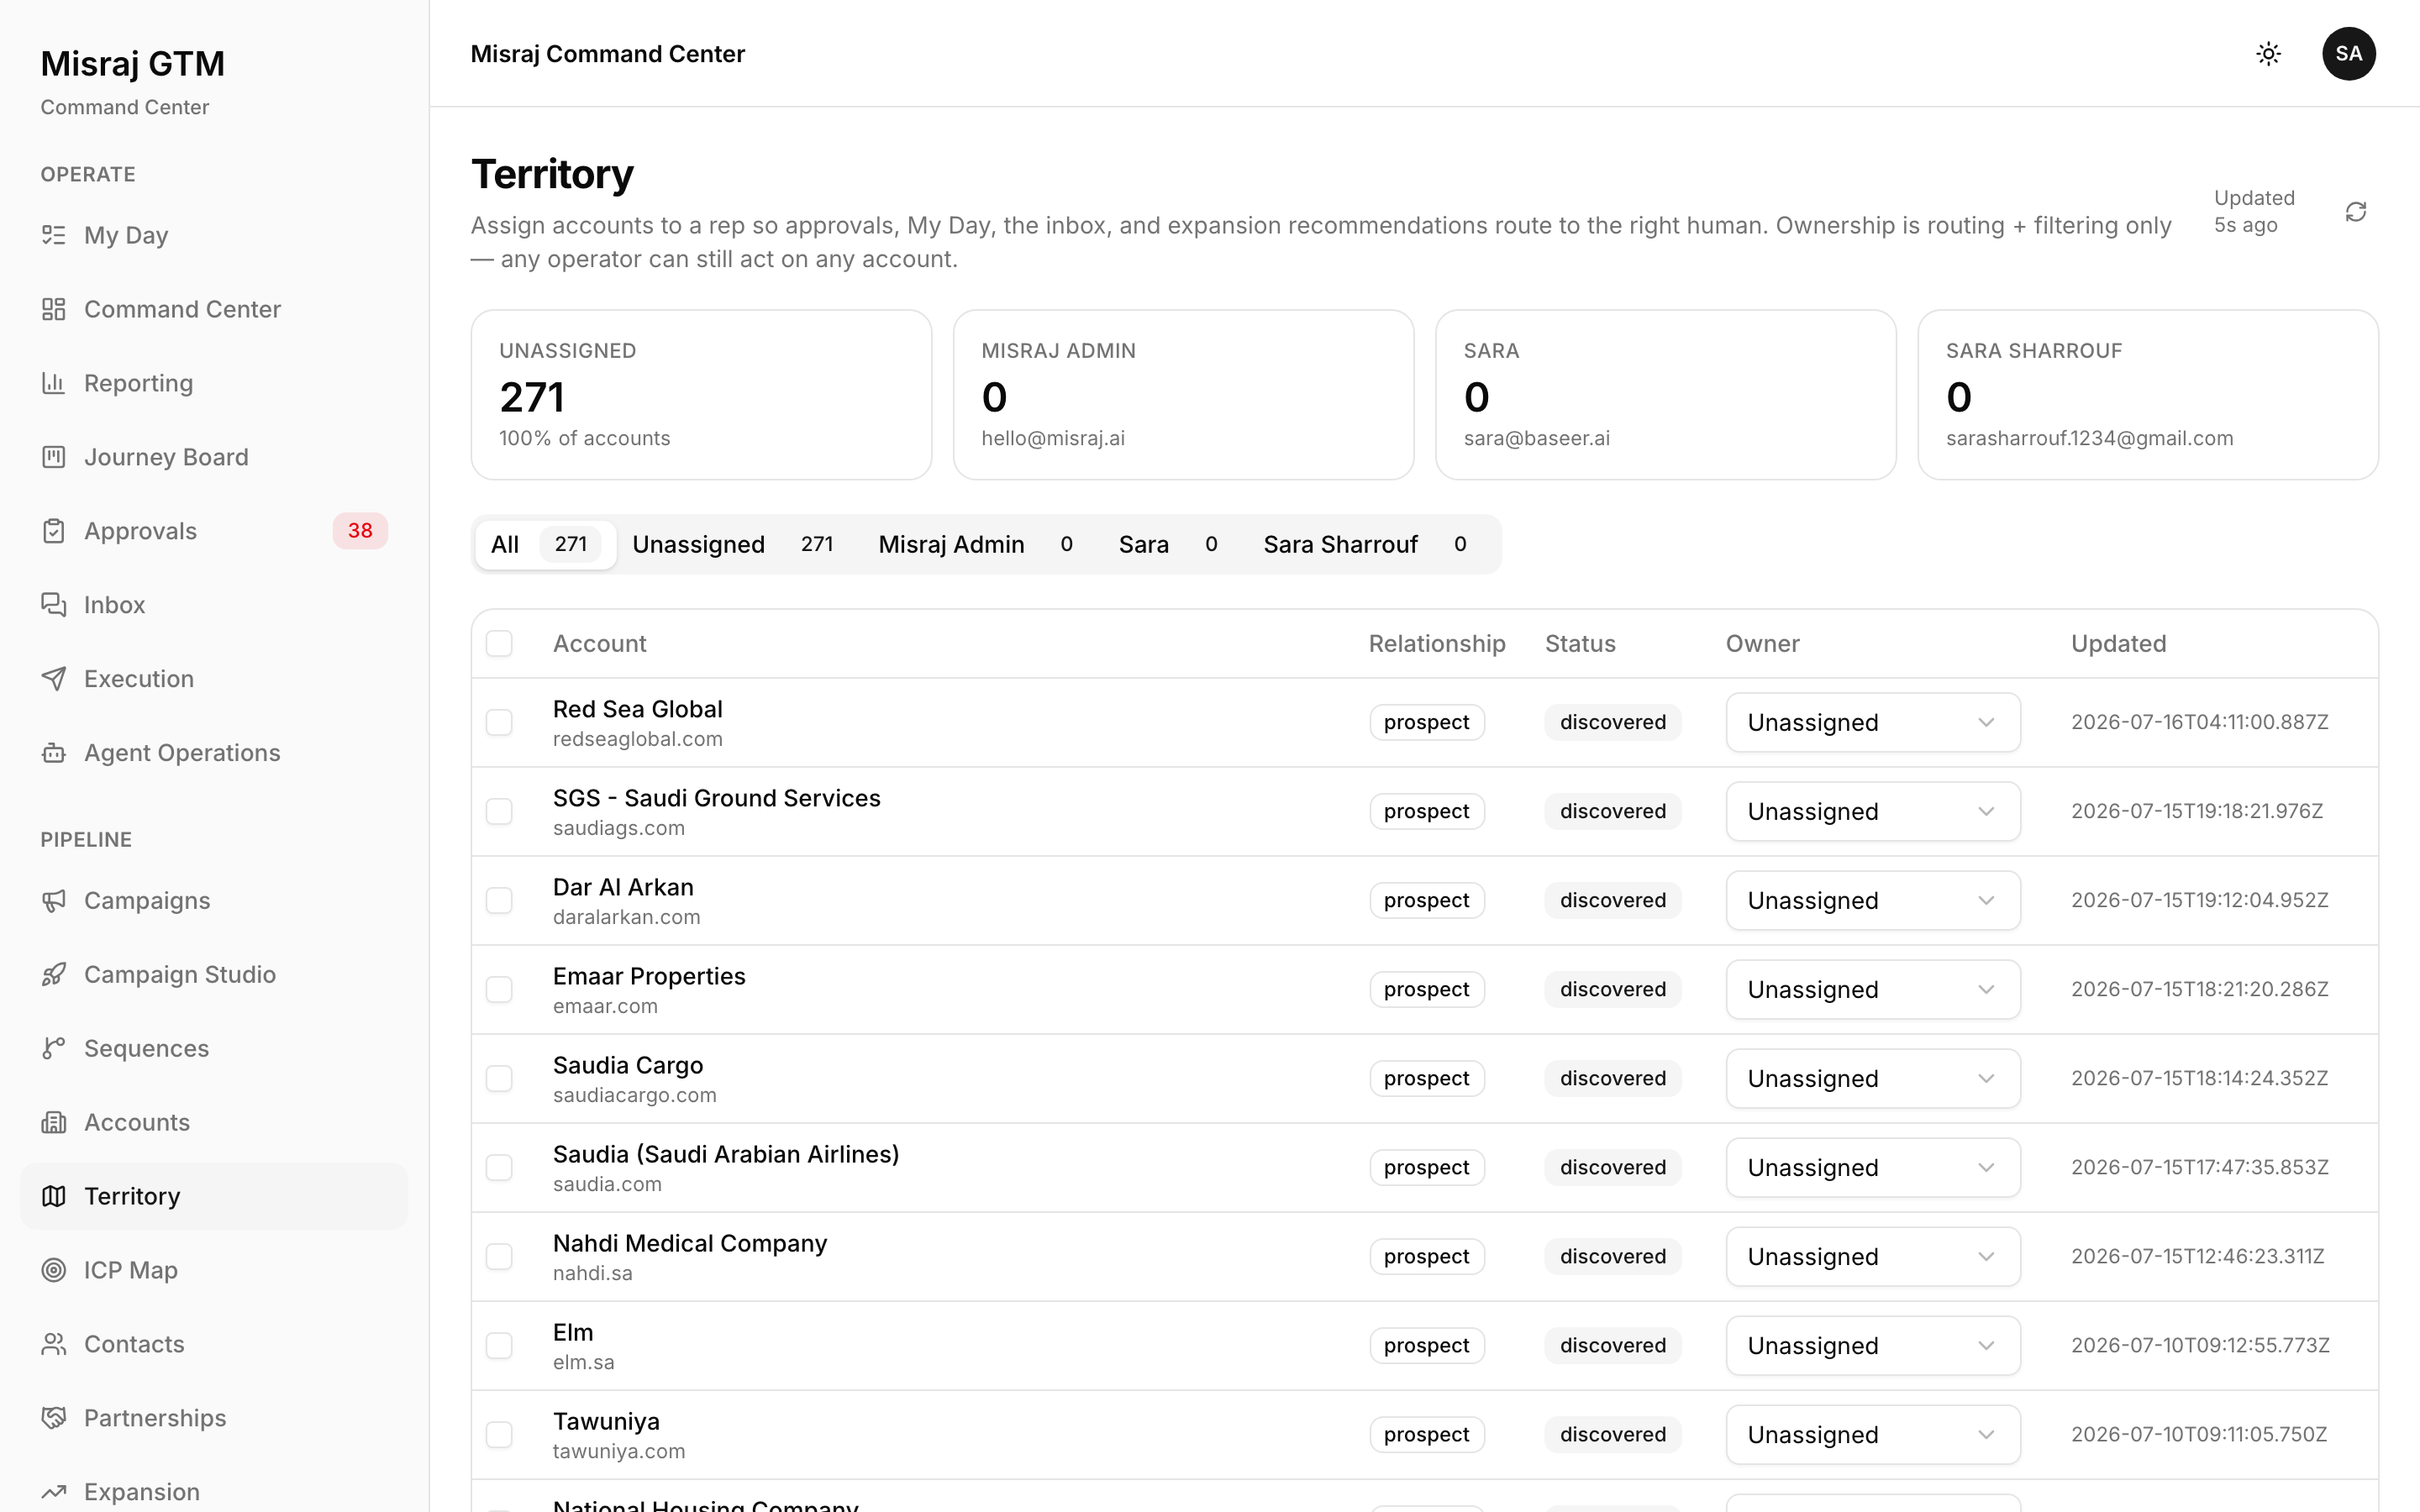Open the Nahdi Medical Company account name

690,1243
